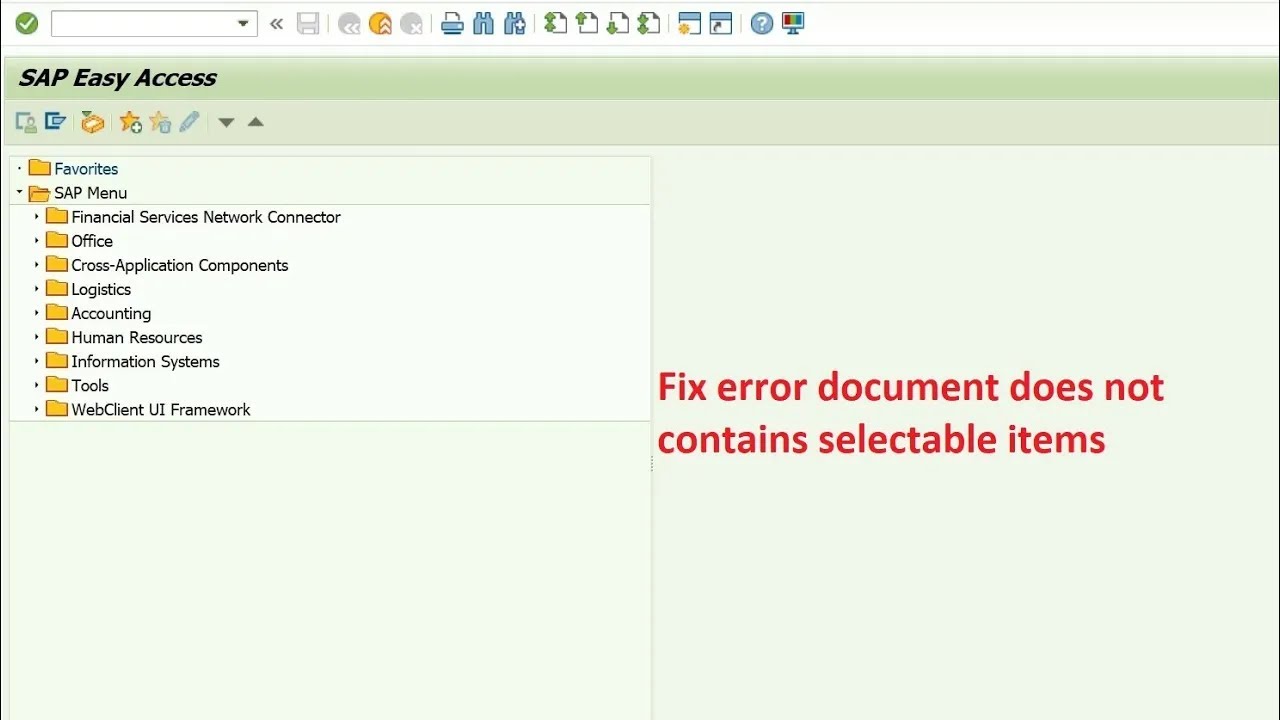Open the command field history dropdown arrow
Viewport: 1280px width, 720px height.
243,24
